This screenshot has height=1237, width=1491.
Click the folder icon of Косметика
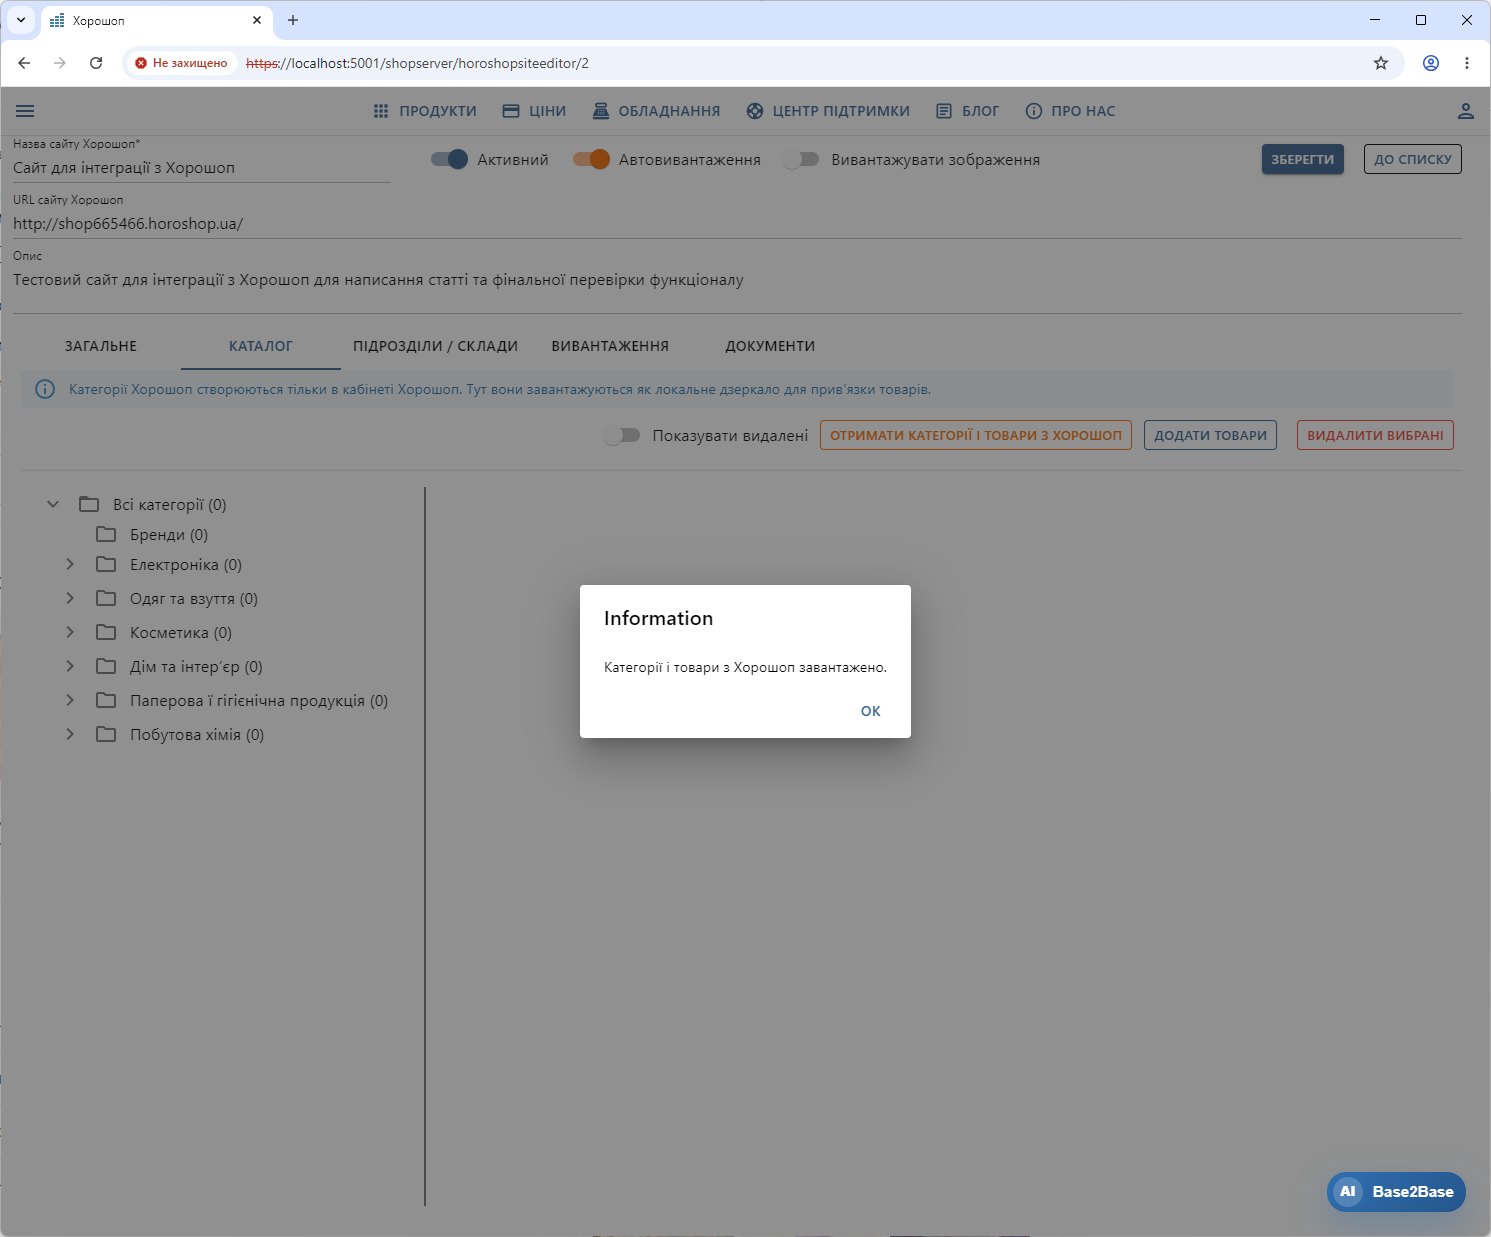click(106, 632)
